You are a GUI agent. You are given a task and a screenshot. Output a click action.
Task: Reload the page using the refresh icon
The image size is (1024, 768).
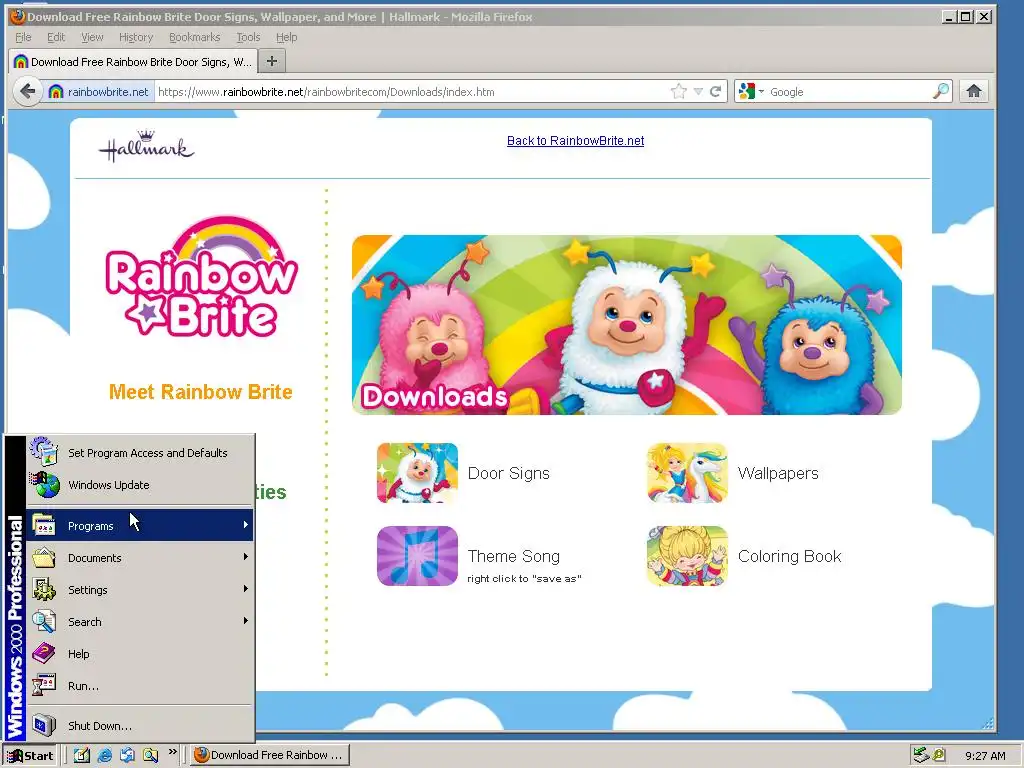(x=716, y=91)
